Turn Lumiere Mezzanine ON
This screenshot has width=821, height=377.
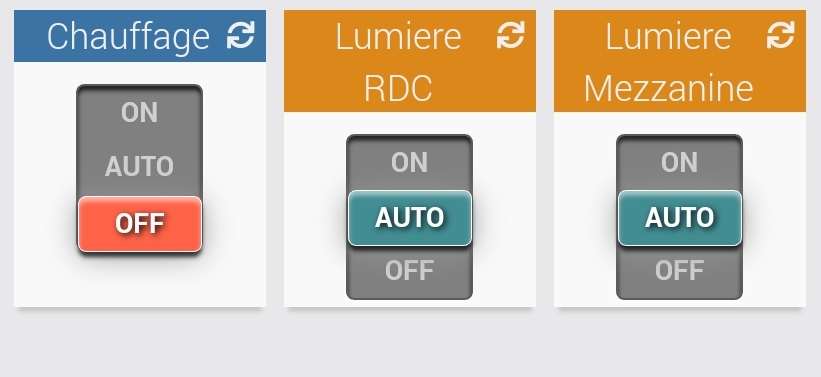(x=680, y=162)
